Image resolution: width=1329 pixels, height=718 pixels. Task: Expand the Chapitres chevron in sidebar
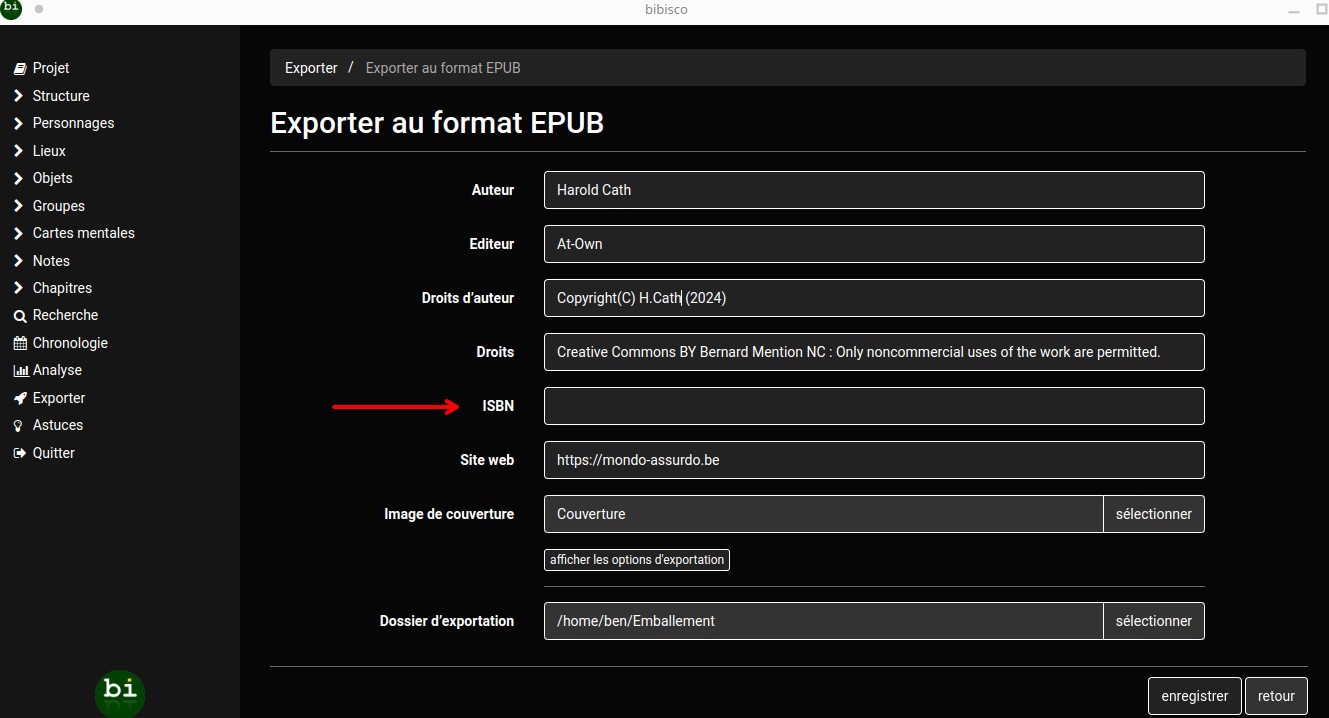tap(19, 288)
